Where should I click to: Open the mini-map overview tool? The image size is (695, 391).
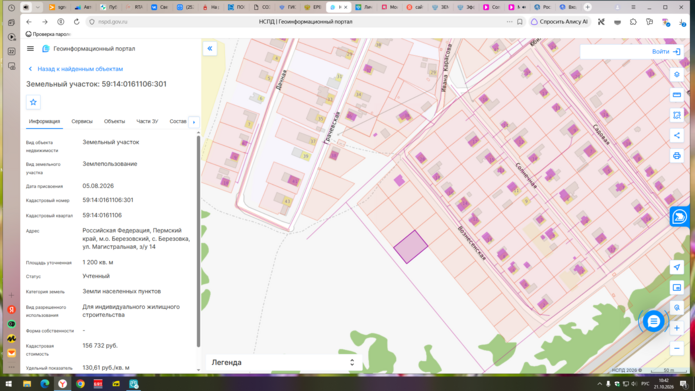(676, 287)
